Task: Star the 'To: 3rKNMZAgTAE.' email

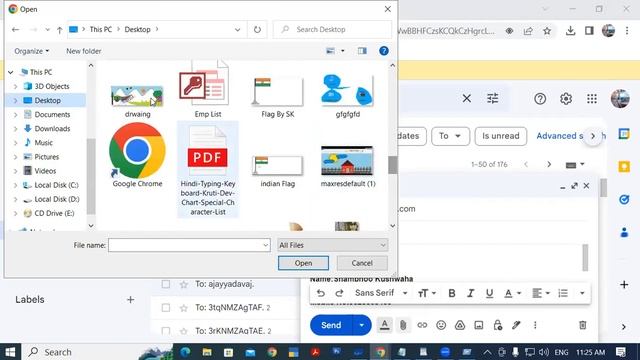Action: 184,331
